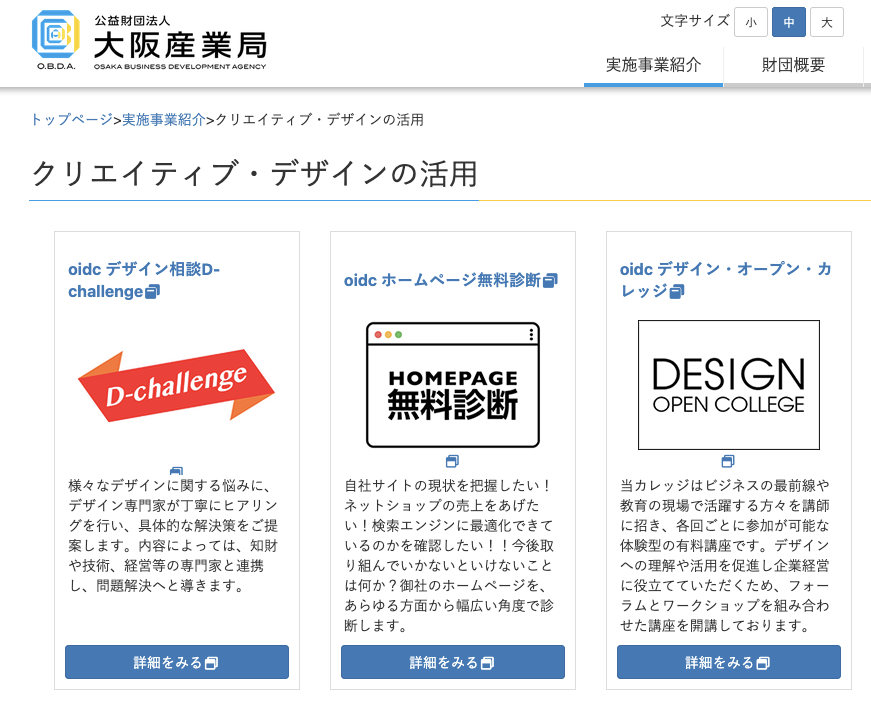Click the red D-challenge banner image
871x703 pixels.
point(176,383)
